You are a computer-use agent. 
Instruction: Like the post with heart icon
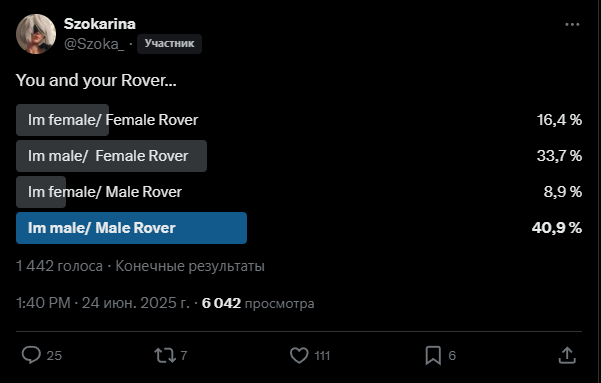pyautogui.click(x=299, y=355)
